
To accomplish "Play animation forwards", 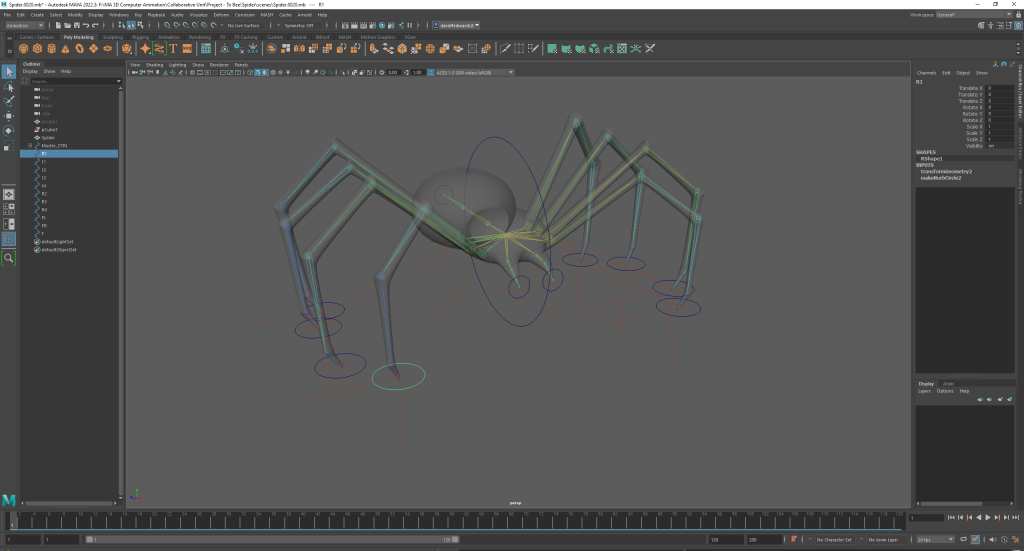I will 987,517.
